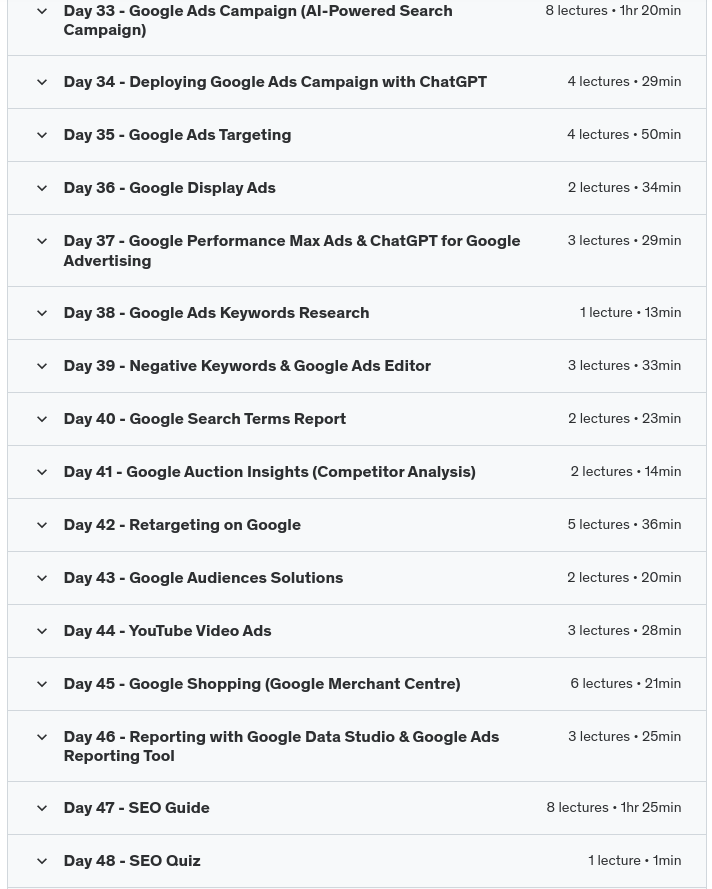The width and height of the screenshot is (712, 889).
Task: Click the Day 38 chevron arrow
Action: (x=42, y=313)
